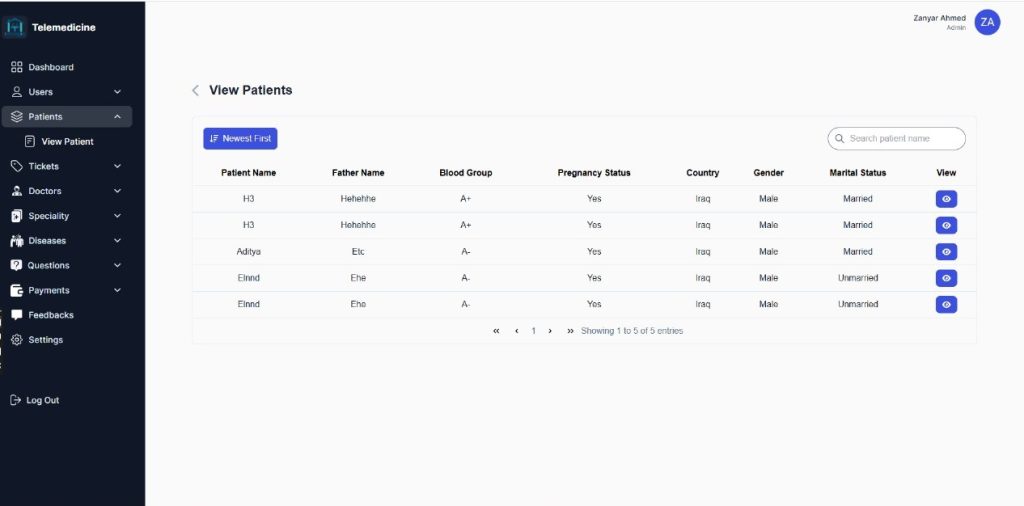The width and height of the screenshot is (1024, 506).
Task: Click the eye button for the first H3 row
Action: click(x=946, y=199)
